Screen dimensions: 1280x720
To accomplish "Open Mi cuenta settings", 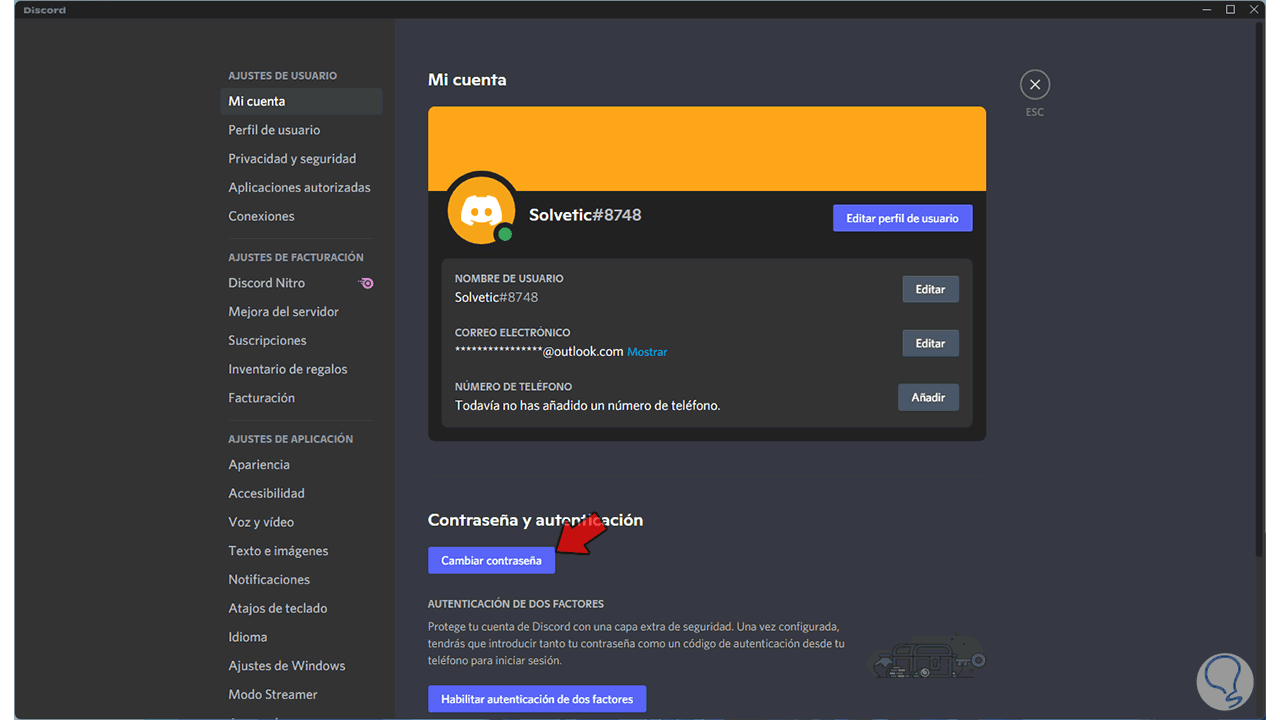I will coord(301,101).
